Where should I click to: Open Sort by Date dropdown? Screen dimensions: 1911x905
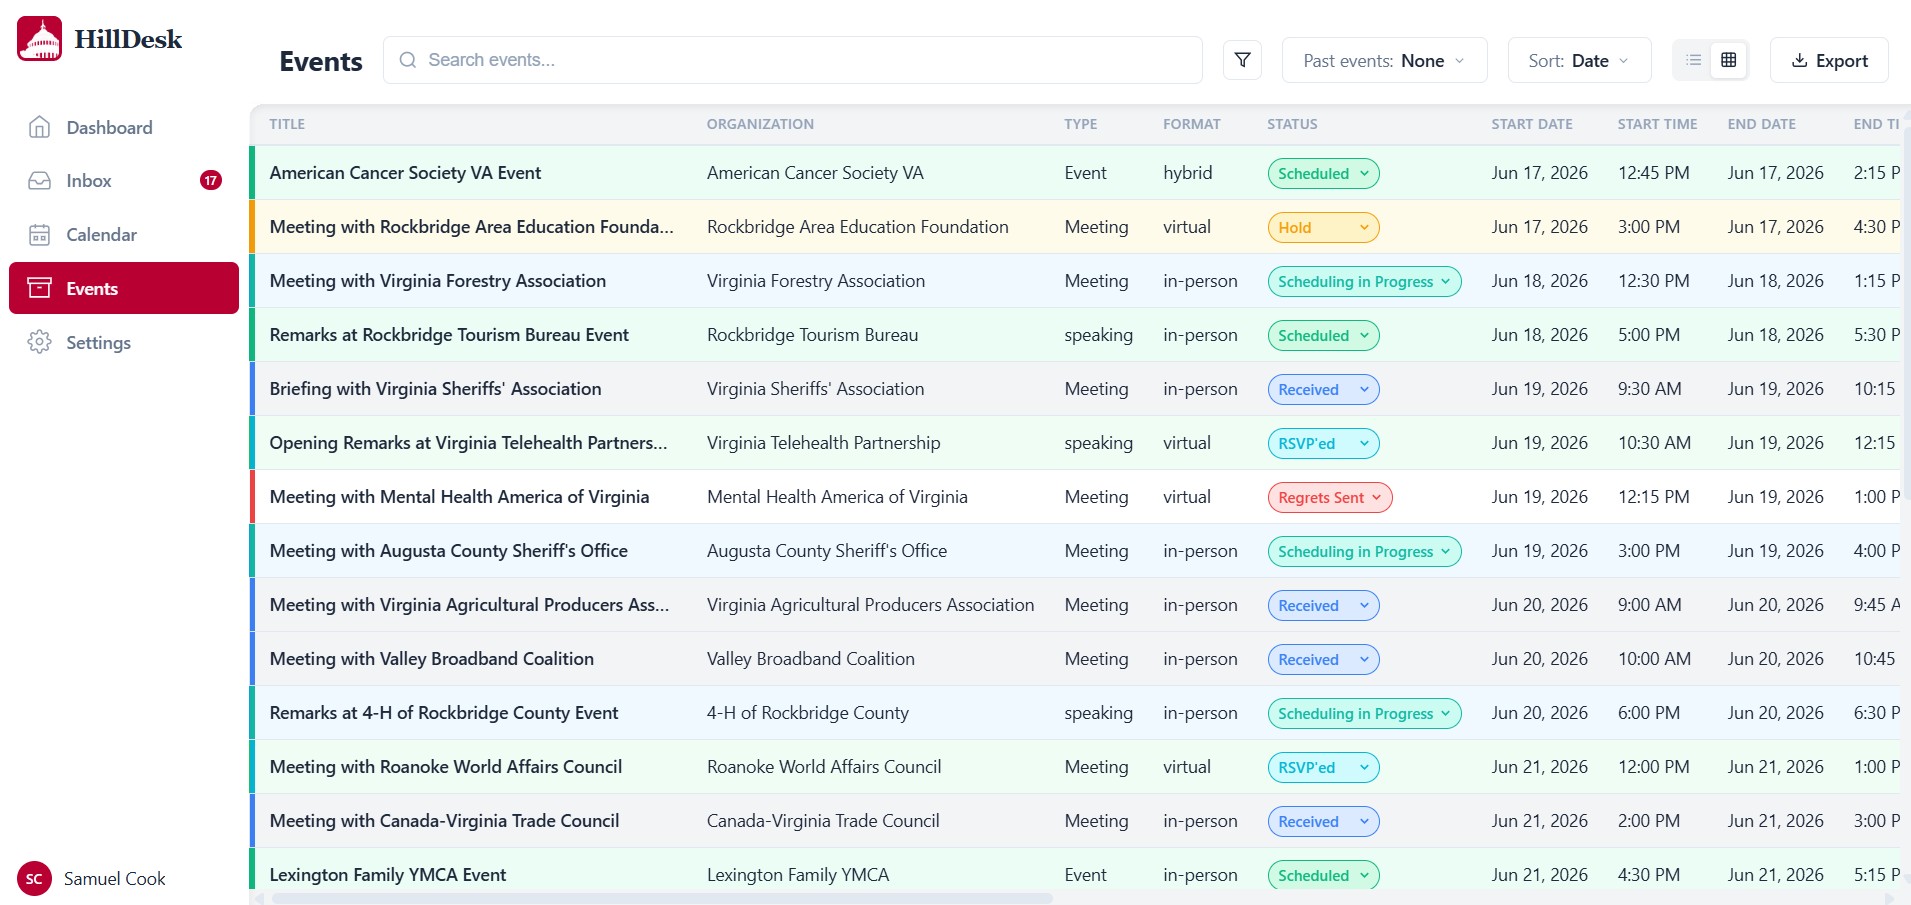pyautogui.click(x=1579, y=61)
